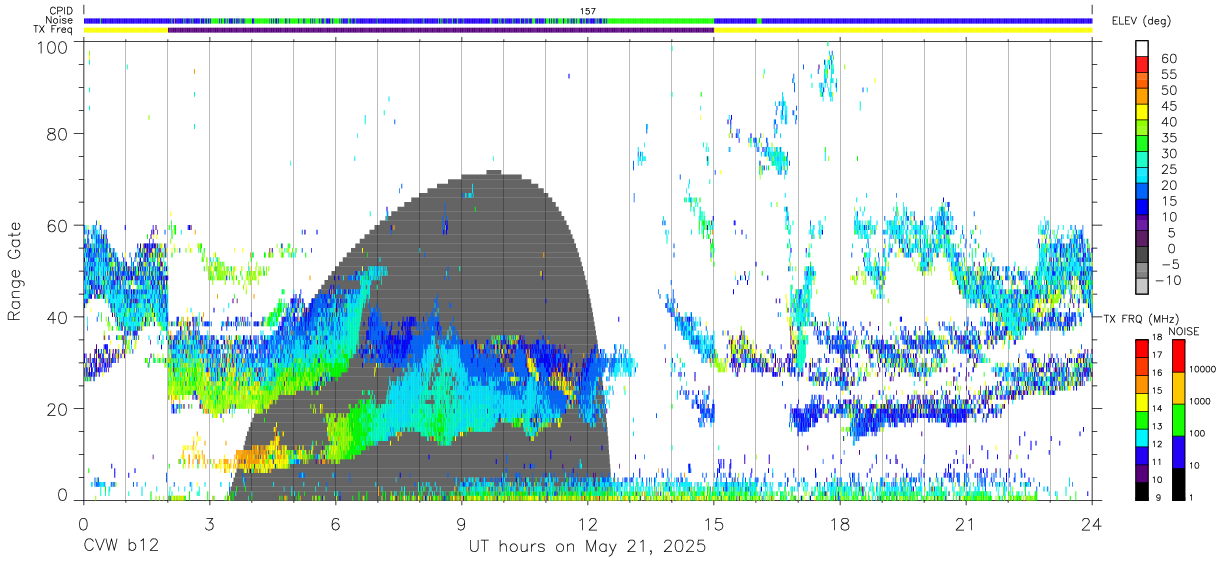
Task: Click the red segment of ELEV colorbar
Action: tap(1142, 65)
